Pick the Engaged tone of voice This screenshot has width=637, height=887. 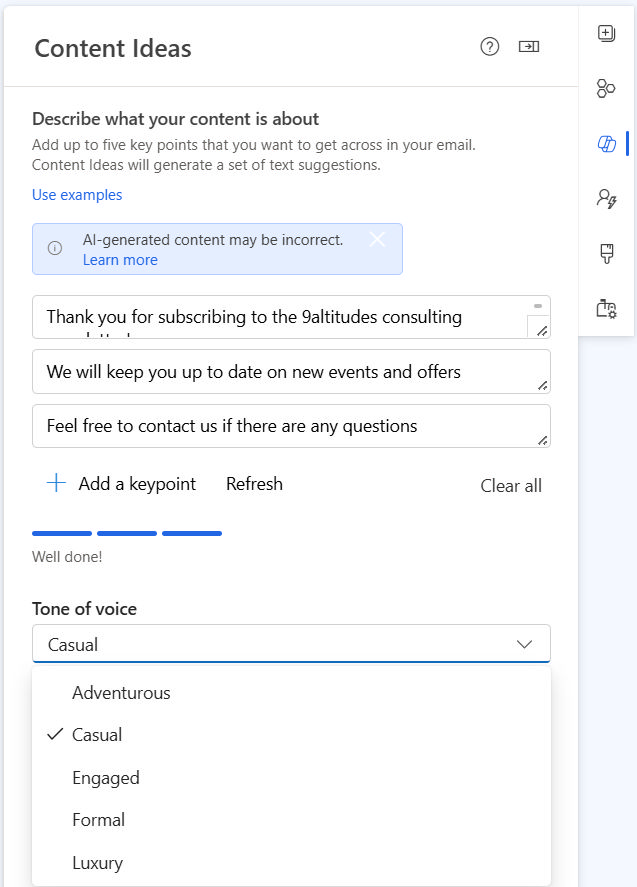click(x=106, y=778)
